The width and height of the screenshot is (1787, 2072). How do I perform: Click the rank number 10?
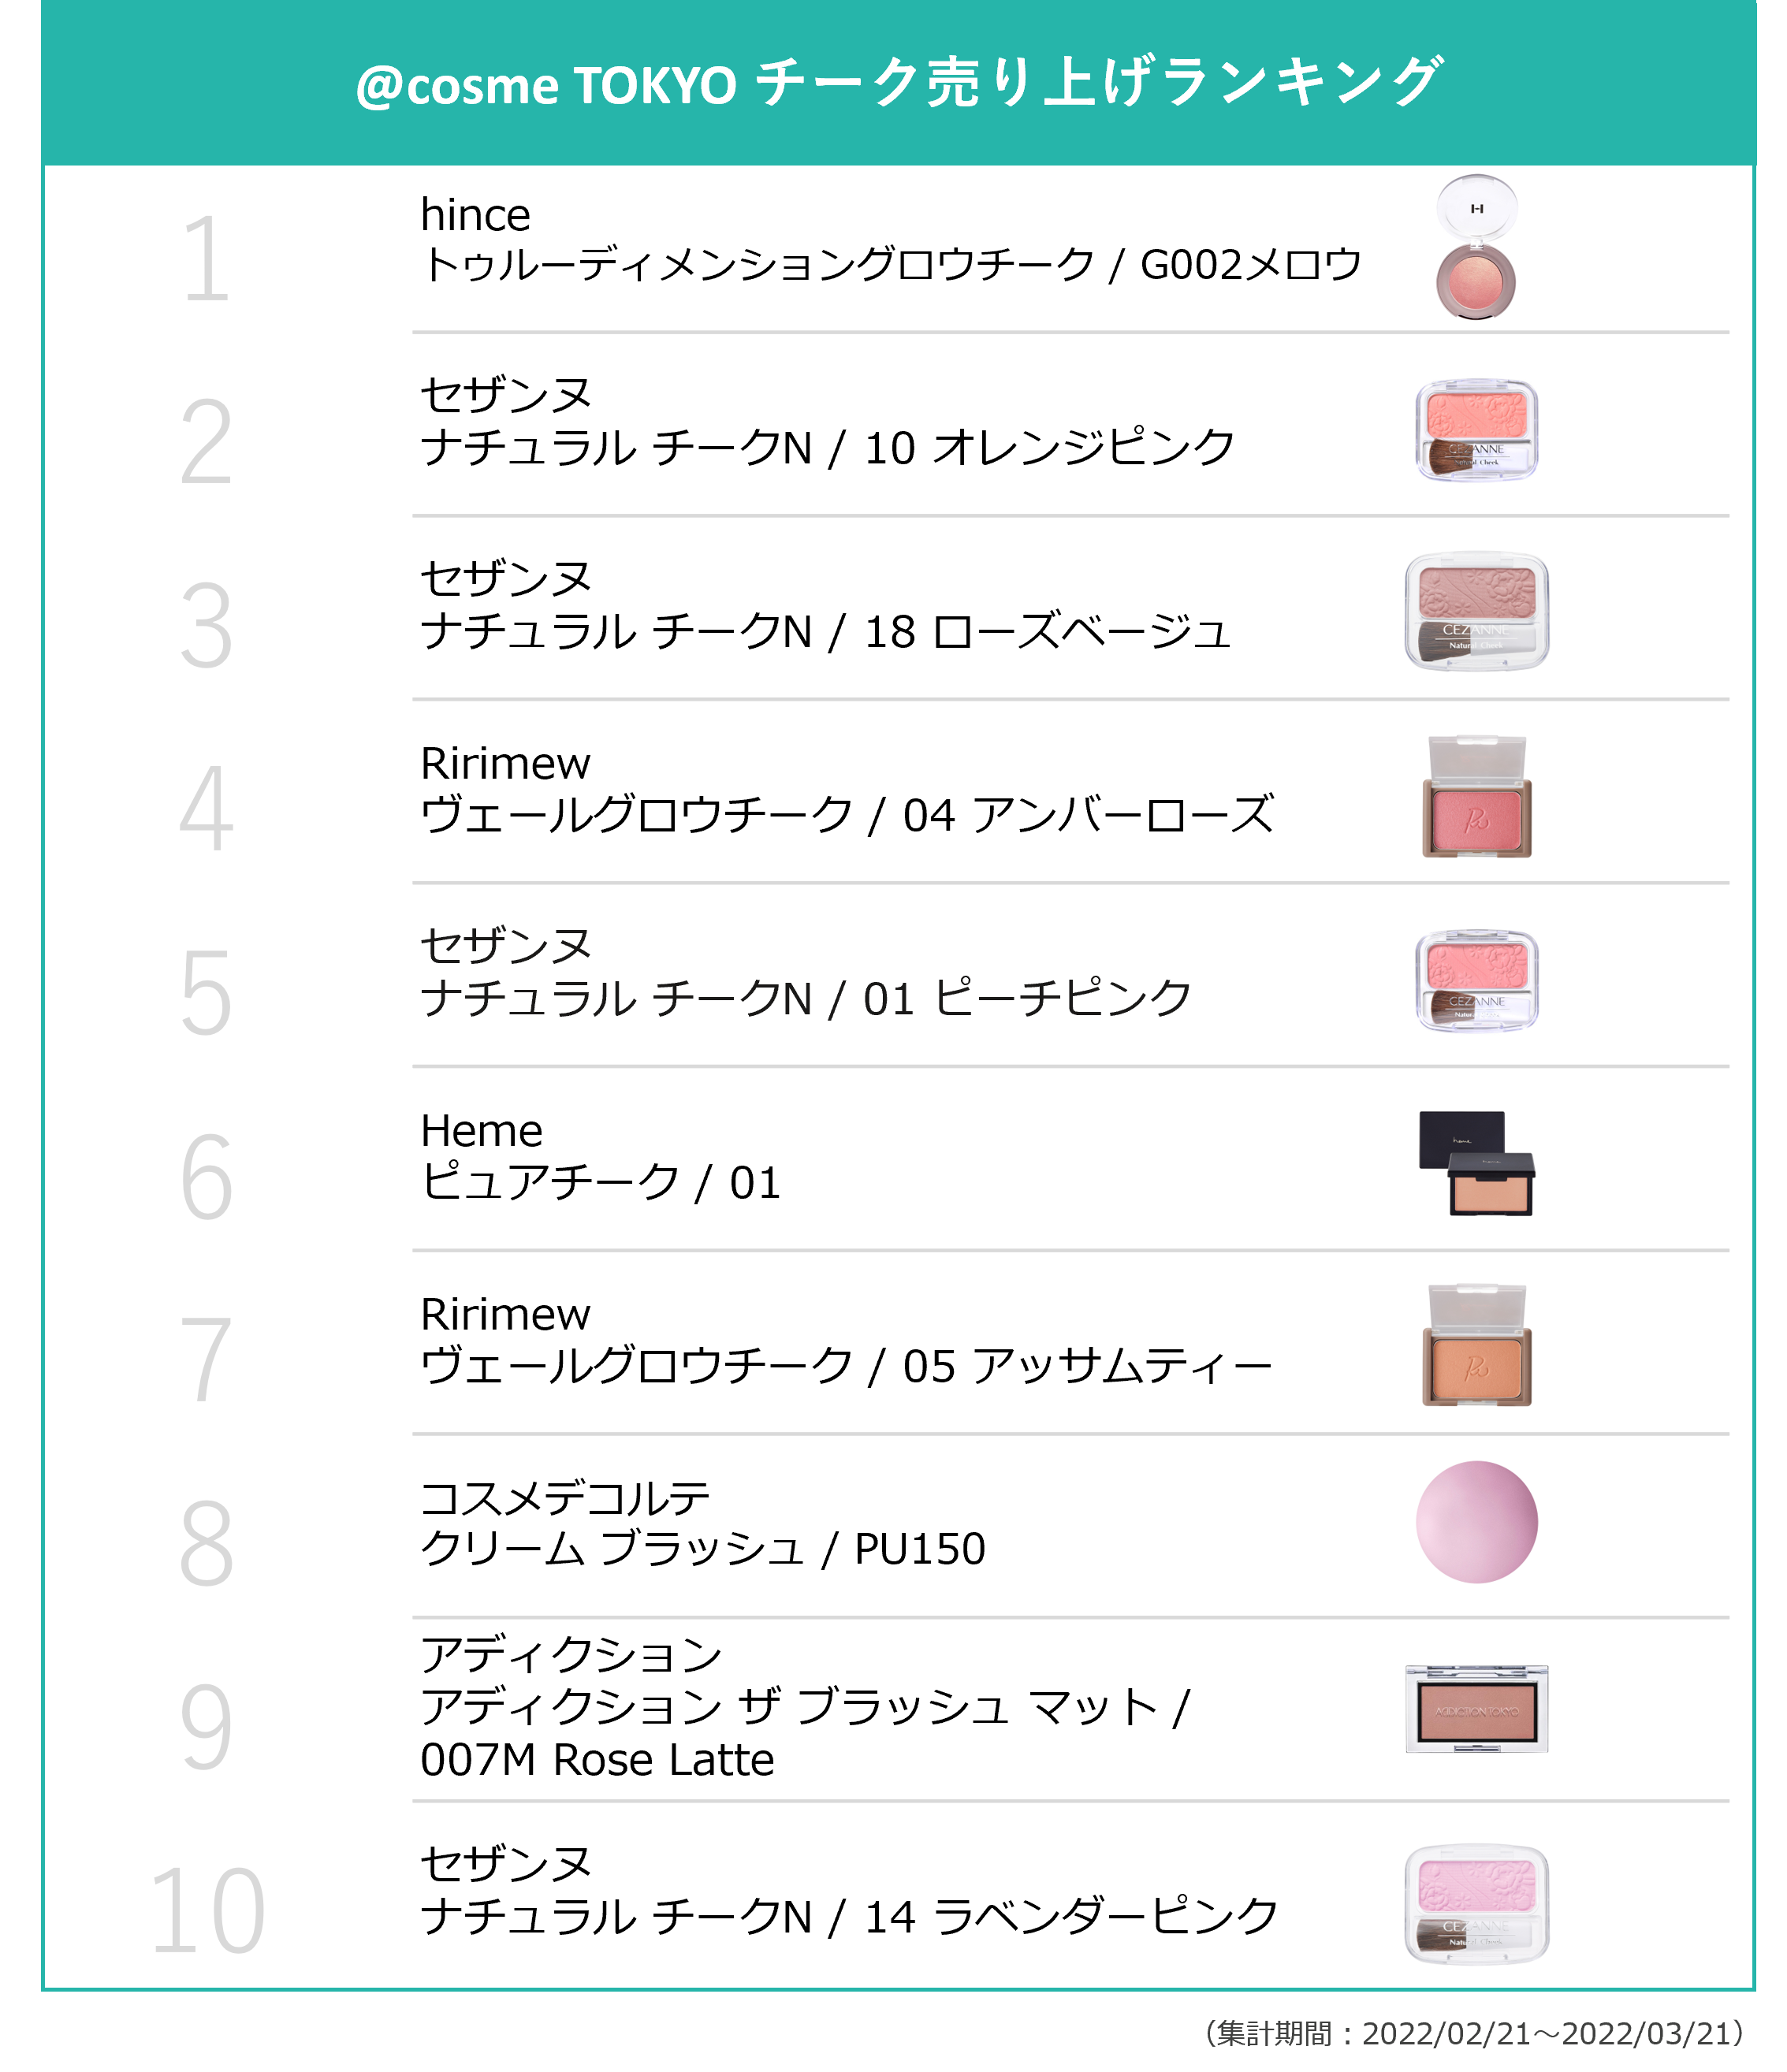(206, 1911)
